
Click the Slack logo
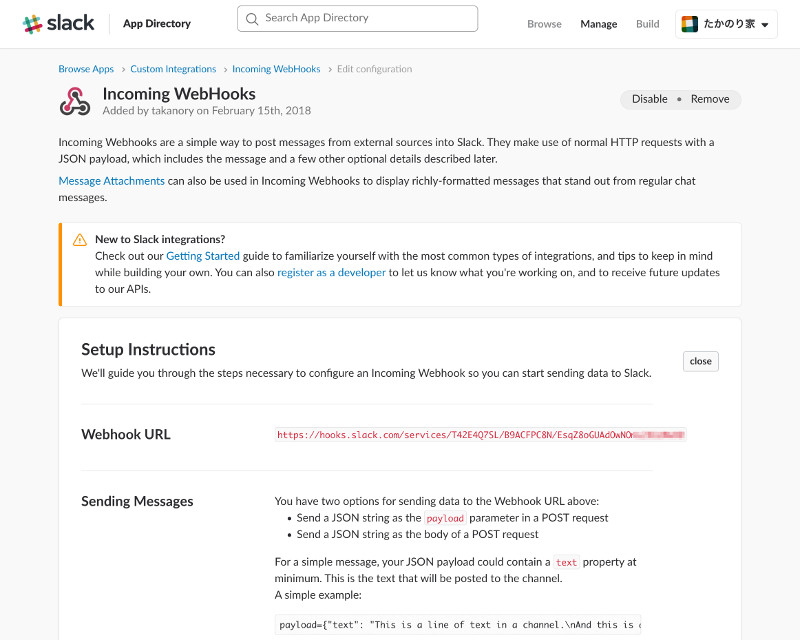coord(59,23)
